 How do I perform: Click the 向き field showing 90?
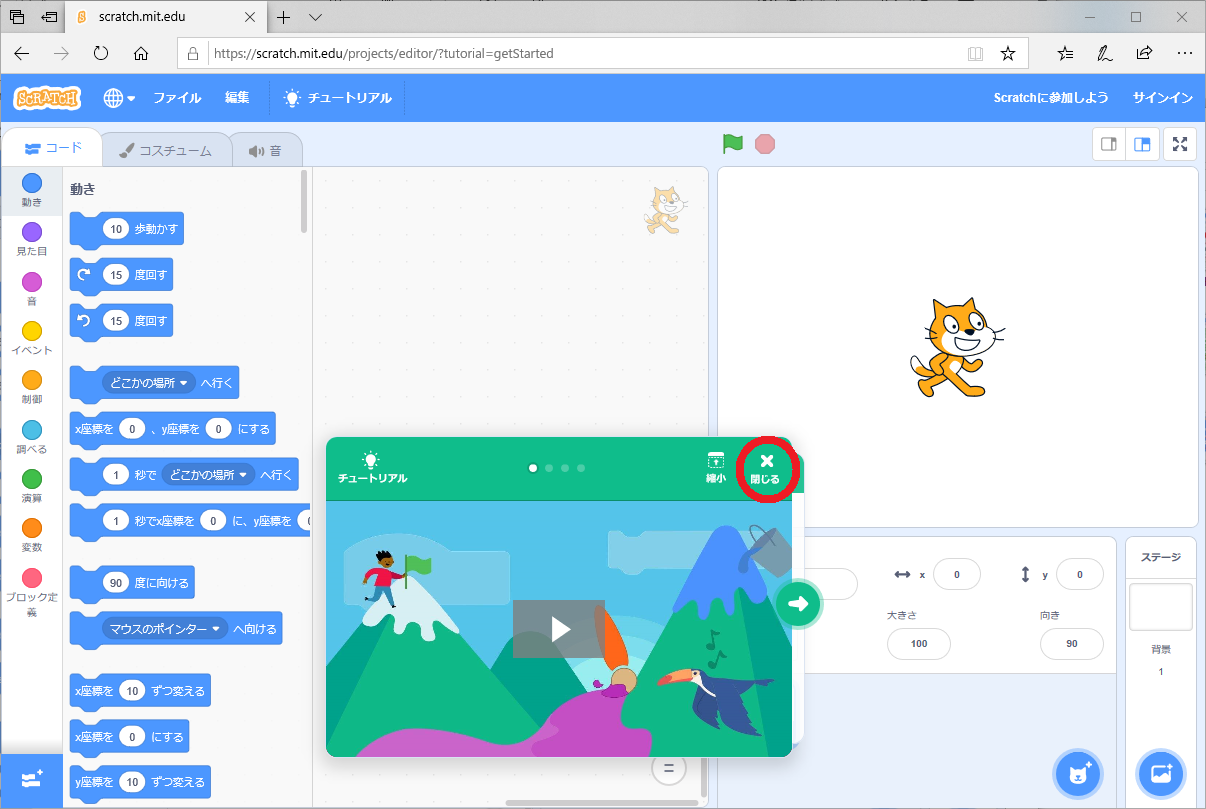[1072, 643]
